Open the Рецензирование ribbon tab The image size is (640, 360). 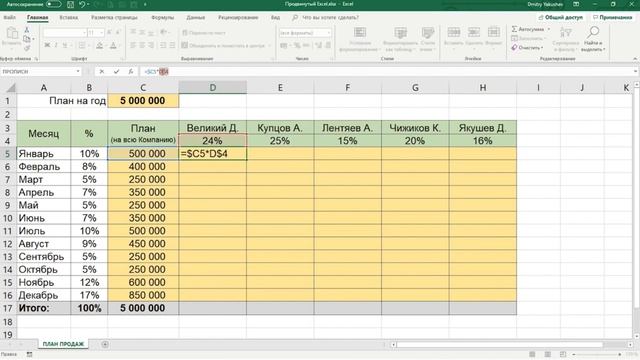(x=238, y=18)
